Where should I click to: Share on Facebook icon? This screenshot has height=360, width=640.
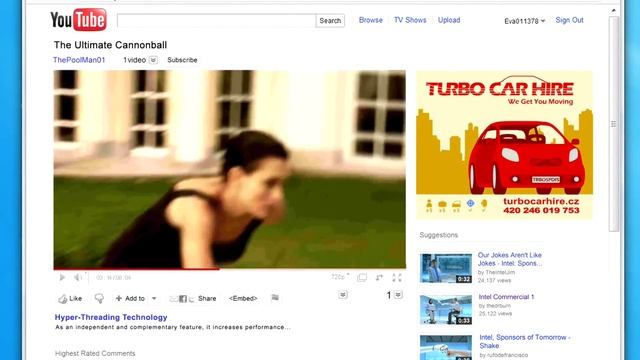183,299
